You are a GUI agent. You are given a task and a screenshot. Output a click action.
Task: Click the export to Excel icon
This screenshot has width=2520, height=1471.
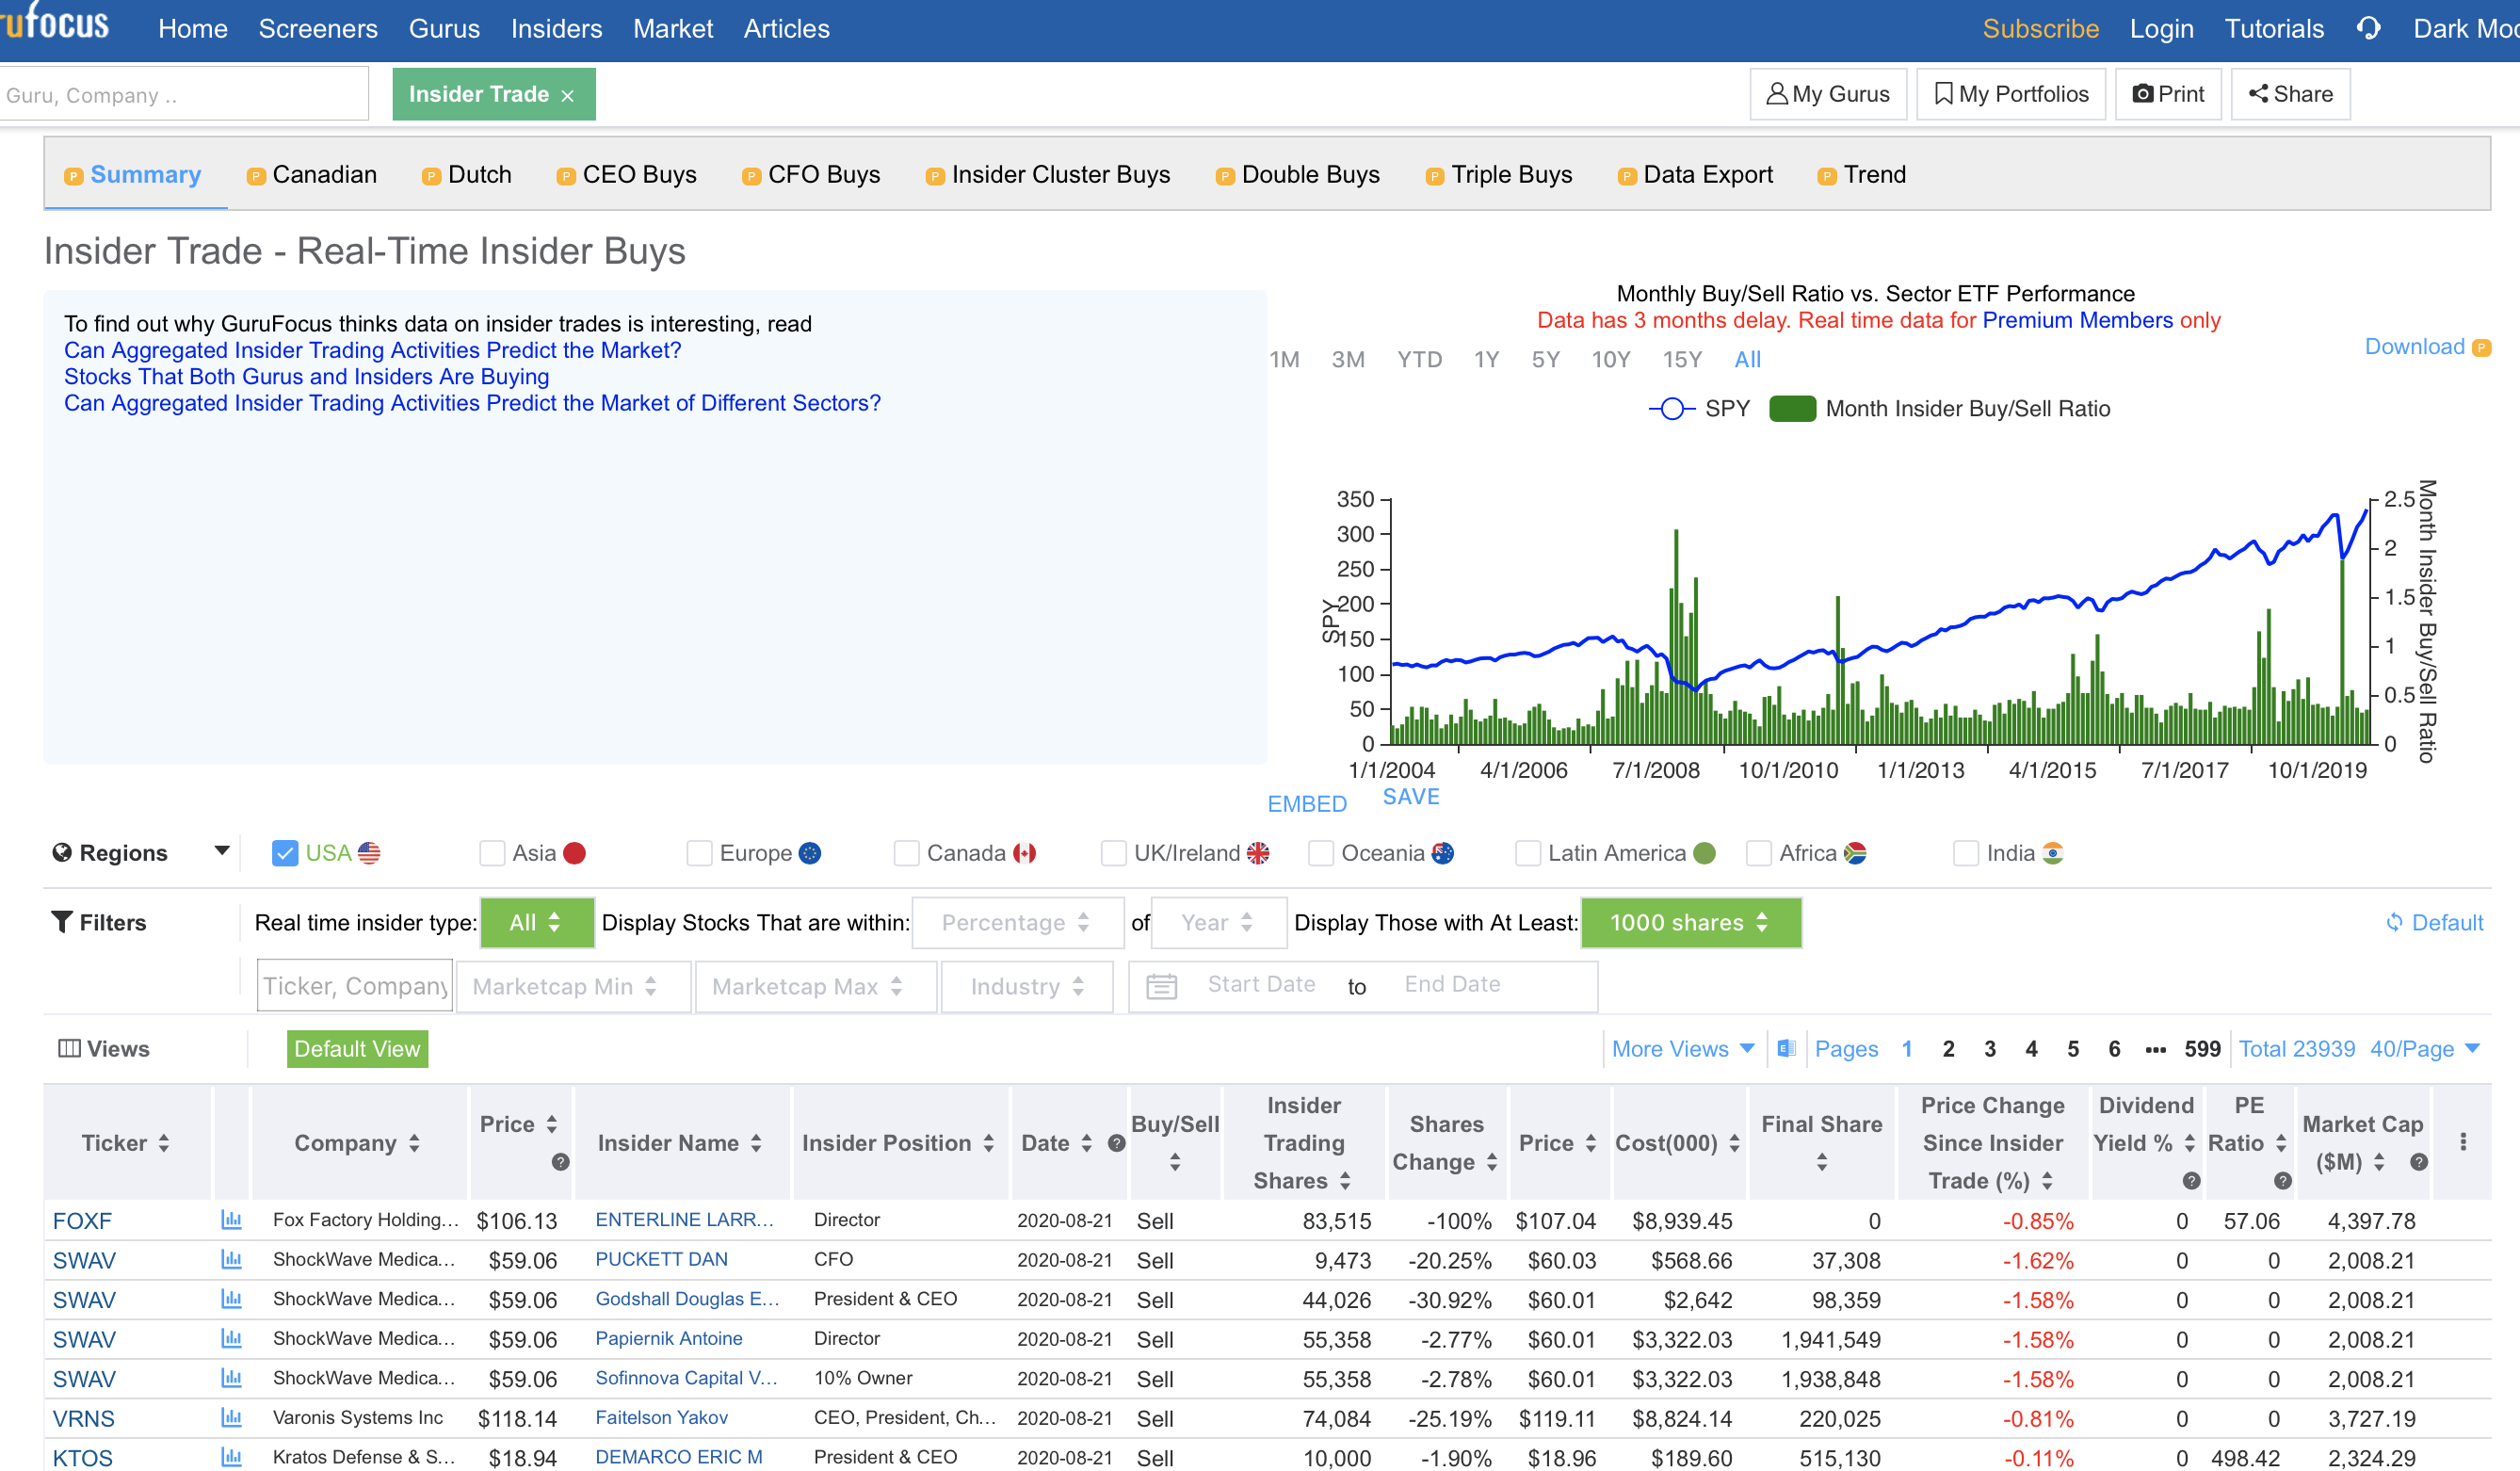tap(1786, 1048)
